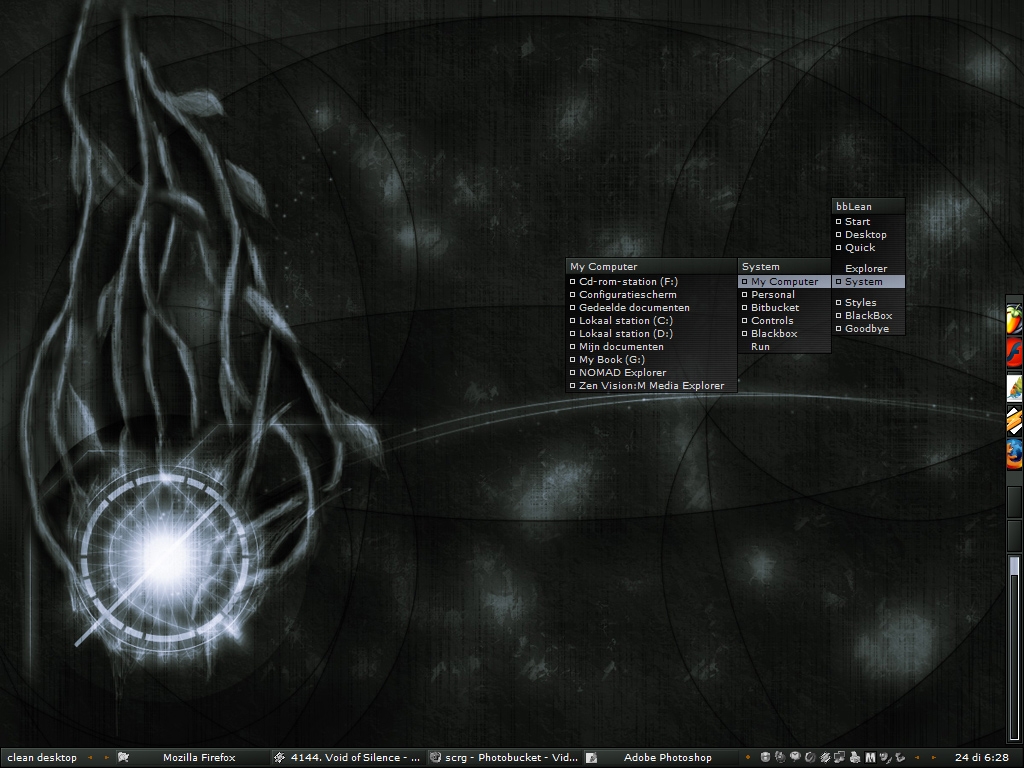
Task: Expand the Goodbye submenu
Action: tap(869, 328)
